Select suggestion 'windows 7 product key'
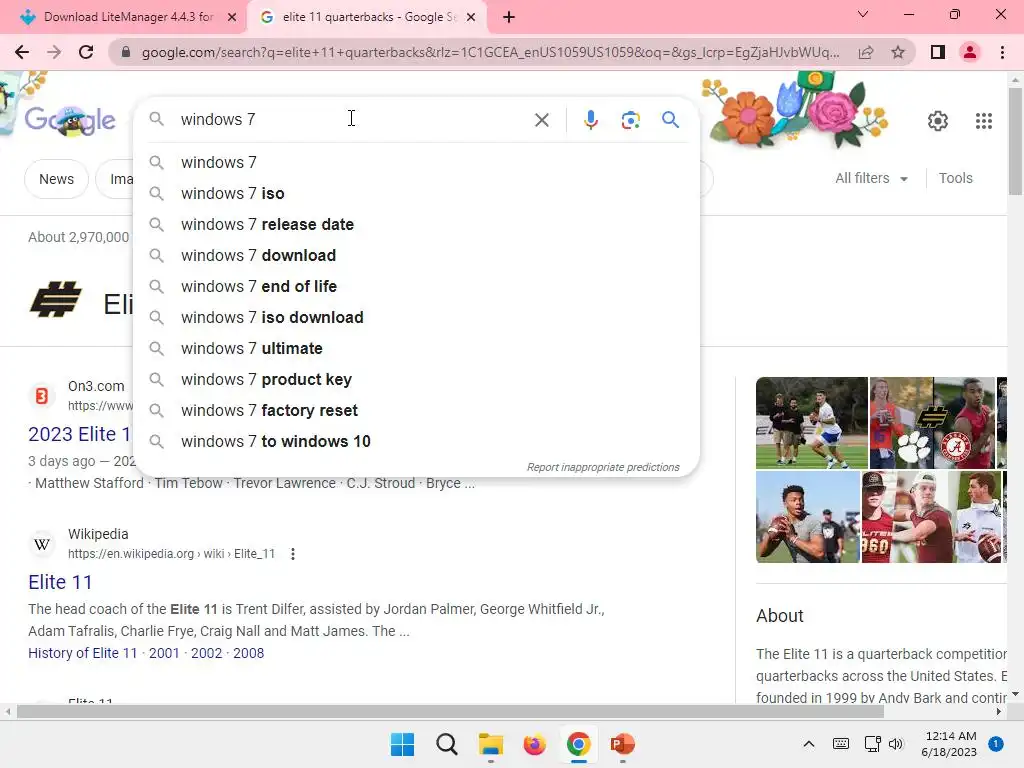Image resolution: width=1024 pixels, height=768 pixels. (416, 379)
